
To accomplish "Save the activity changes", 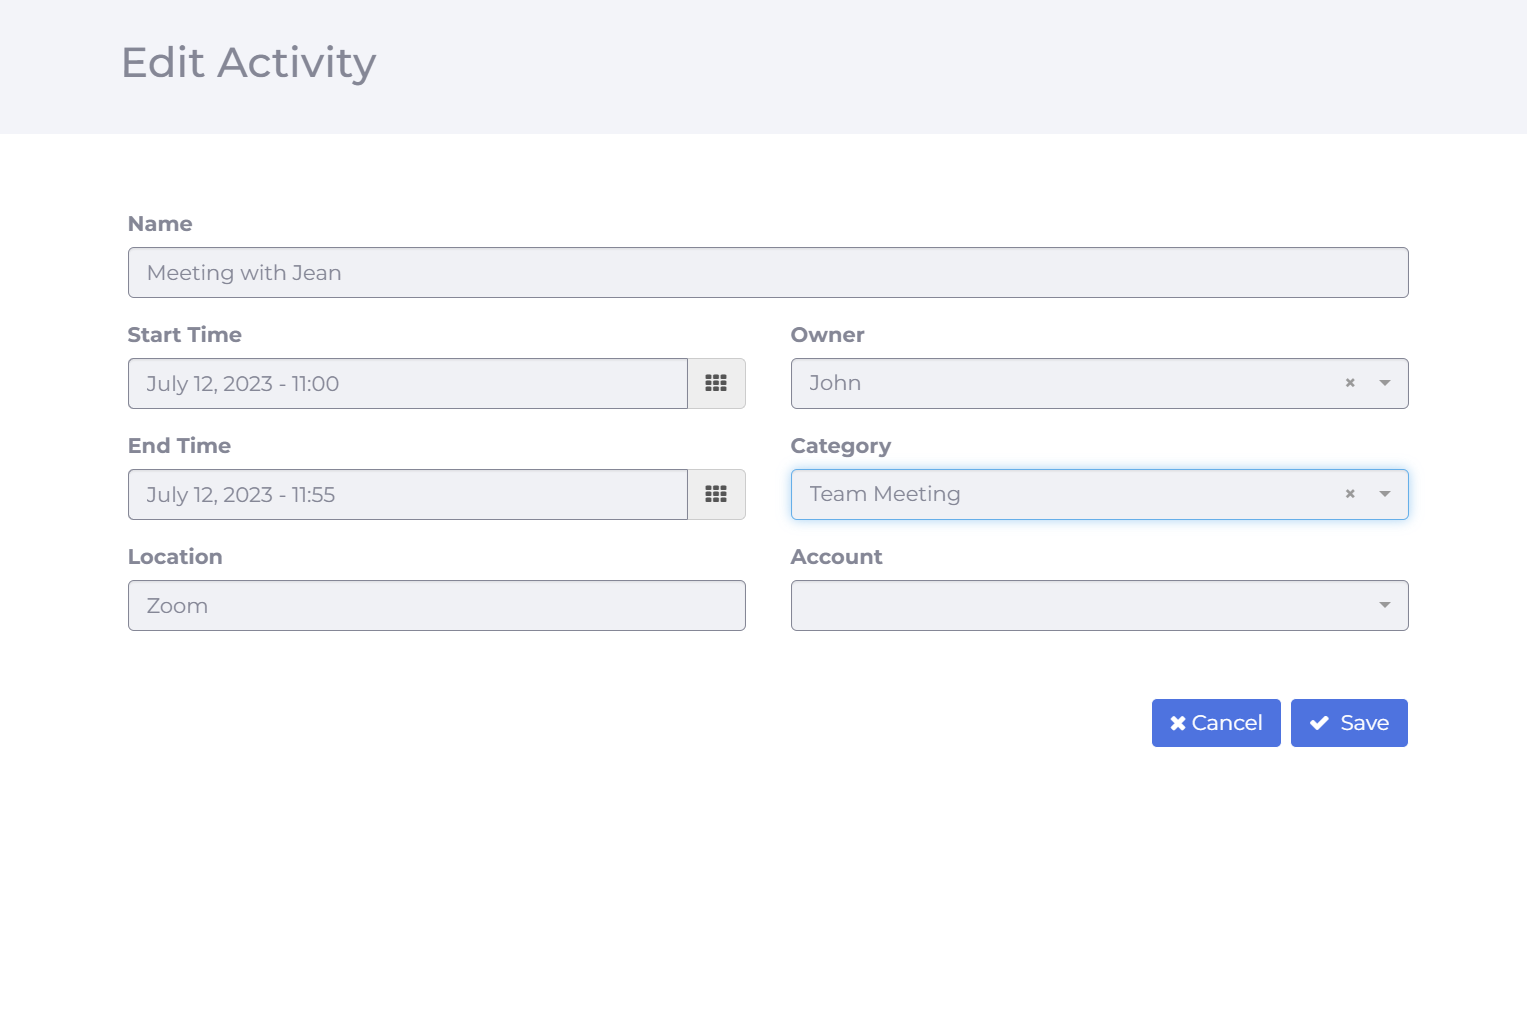I will tap(1349, 723).
